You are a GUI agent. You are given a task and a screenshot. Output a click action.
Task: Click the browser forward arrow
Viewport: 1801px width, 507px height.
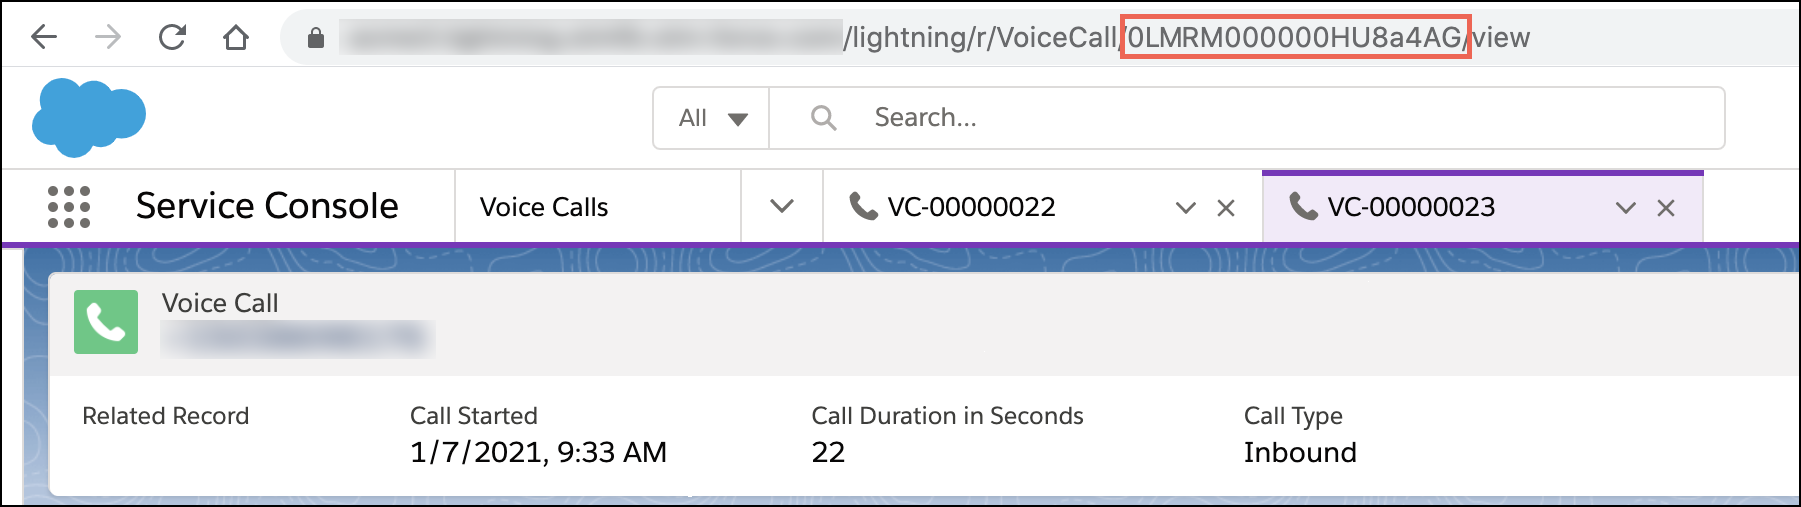point(108,38)
